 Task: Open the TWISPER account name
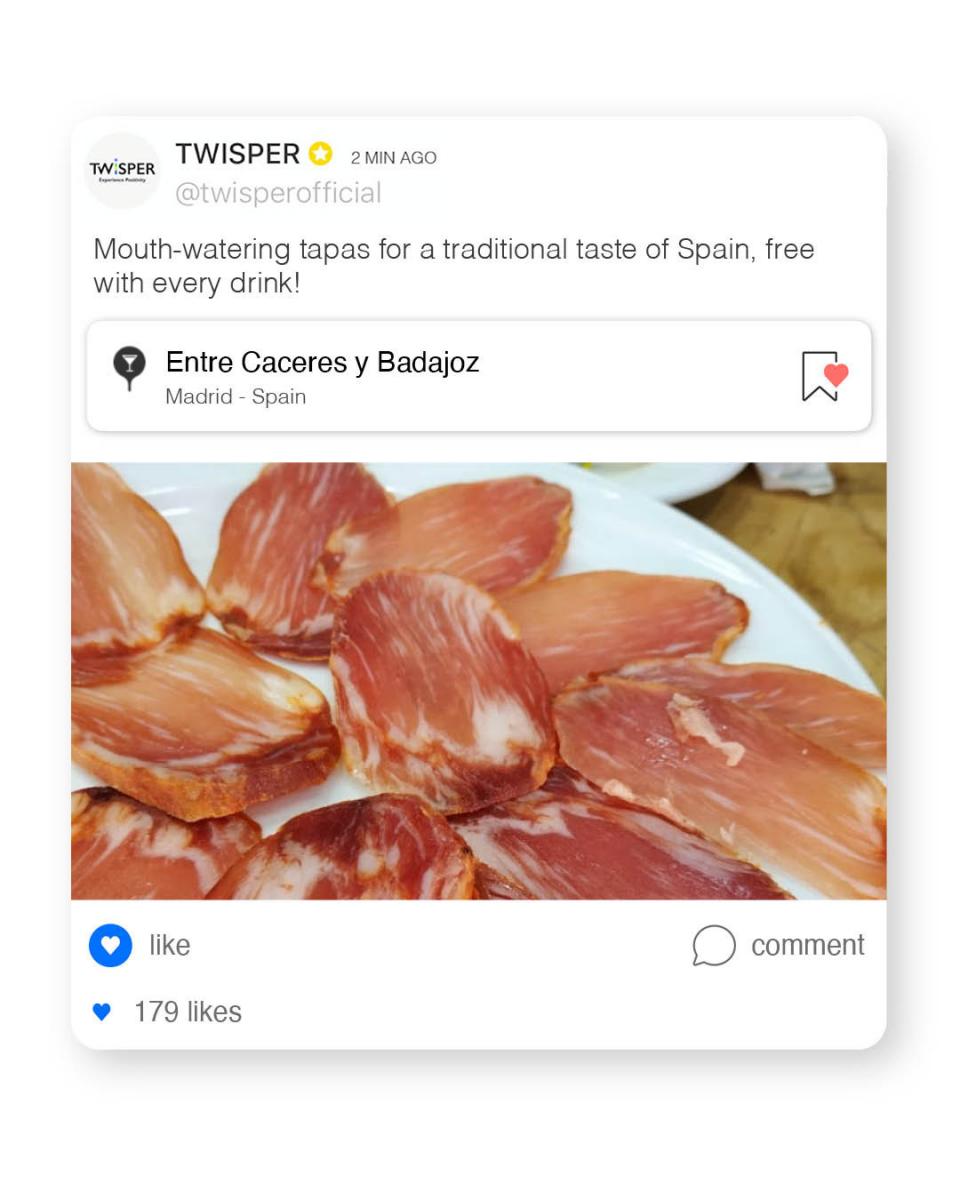[238, 154]
